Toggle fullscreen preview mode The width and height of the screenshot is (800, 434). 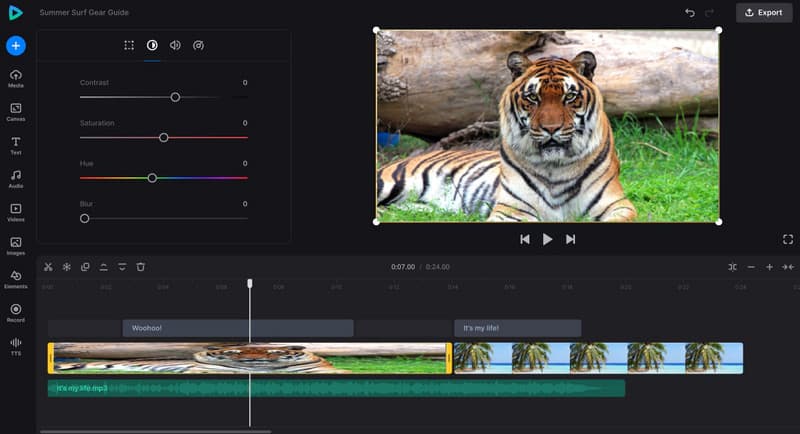pyautogui.click(x=788, y=239)
